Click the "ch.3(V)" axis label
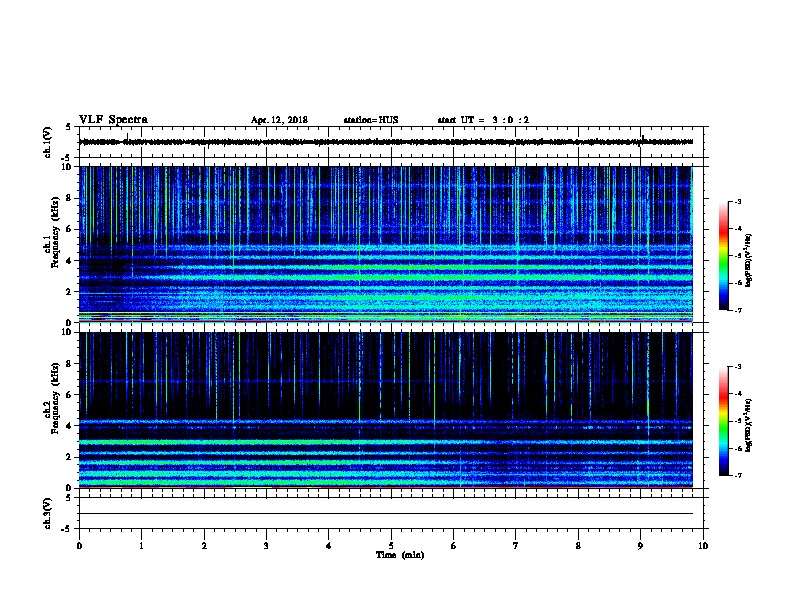792x612 pixels. [48, 513]
